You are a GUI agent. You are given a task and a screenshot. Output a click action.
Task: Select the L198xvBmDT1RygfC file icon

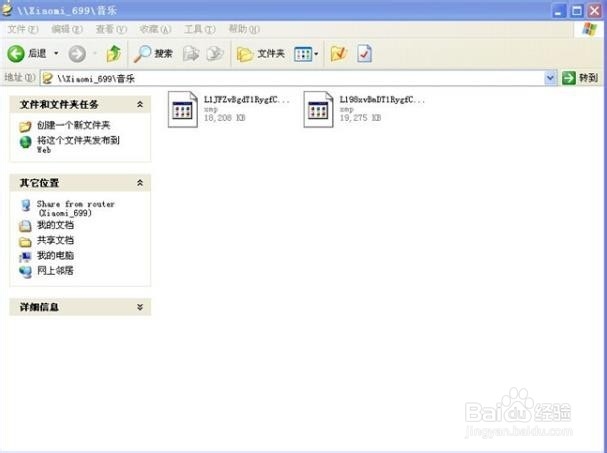[318, 110]
